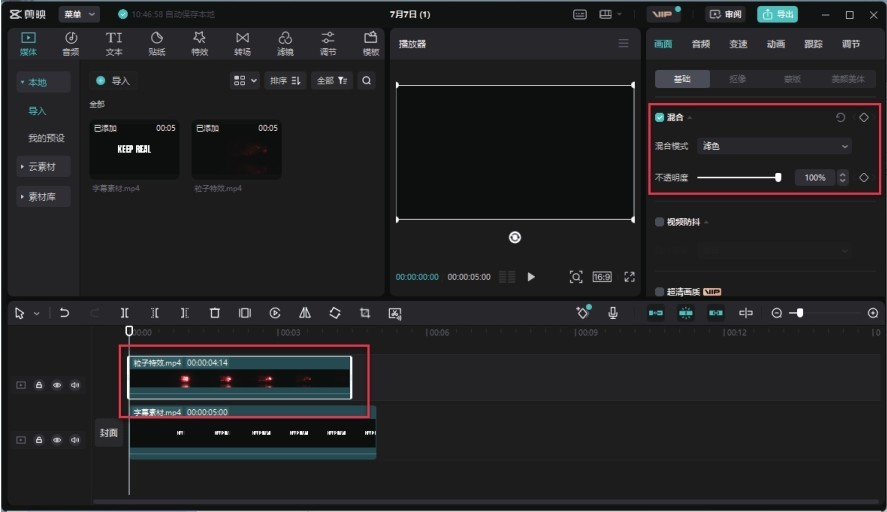This screenshot has height=512, width=887.
Task: Click the VIP button
Action: [663, 14]
